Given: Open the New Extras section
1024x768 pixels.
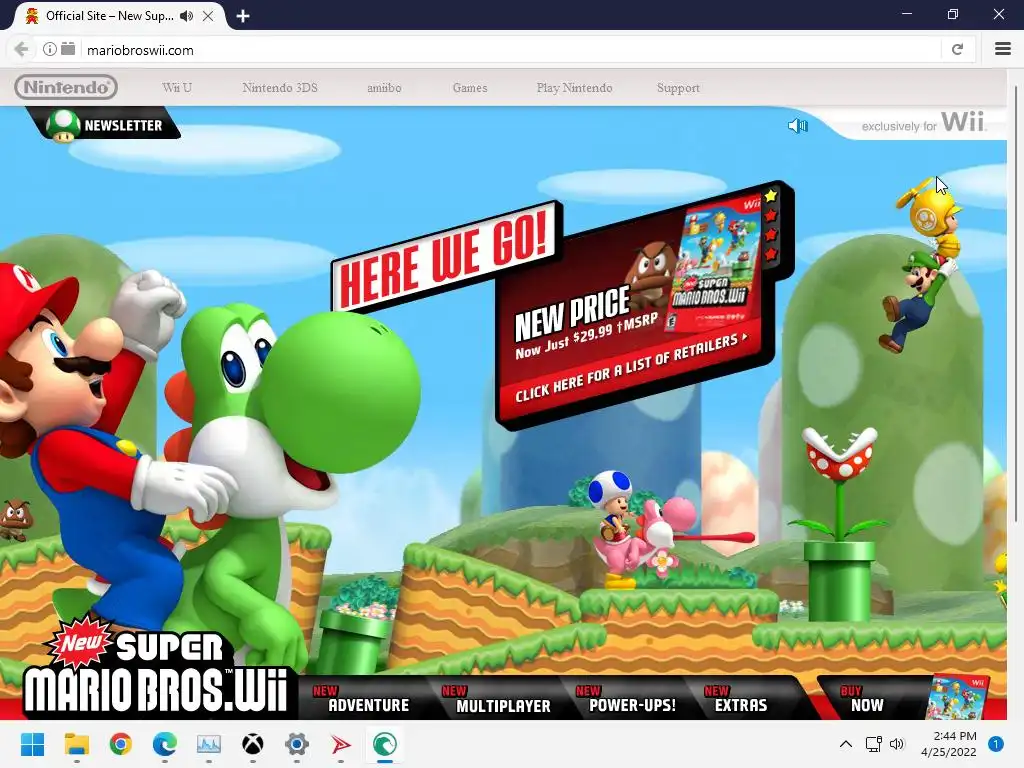Looking at the screenshot, I should [737, 699].
